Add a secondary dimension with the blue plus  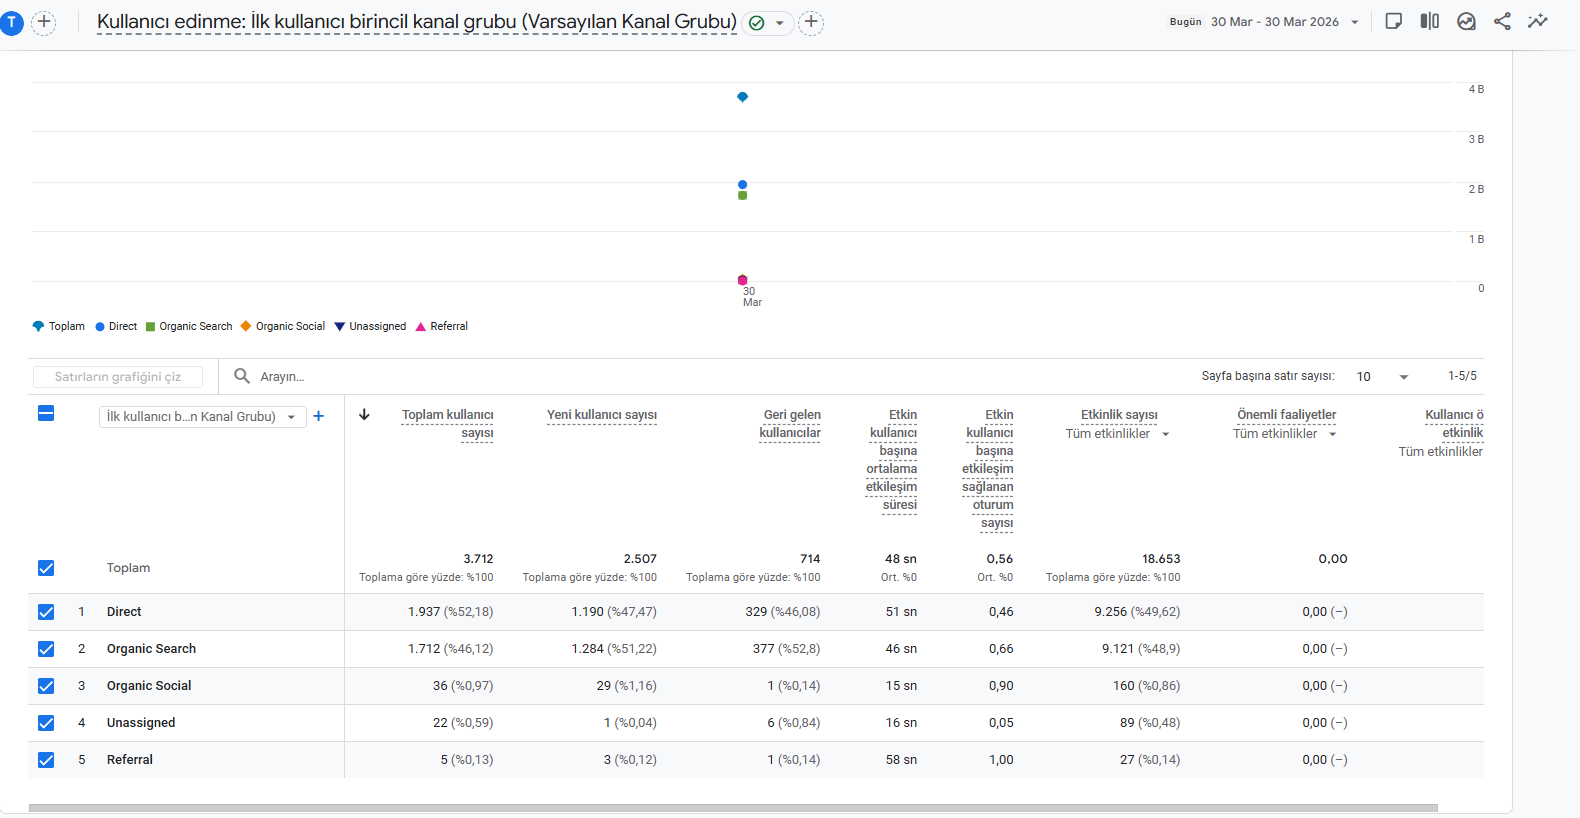[318, 416]
